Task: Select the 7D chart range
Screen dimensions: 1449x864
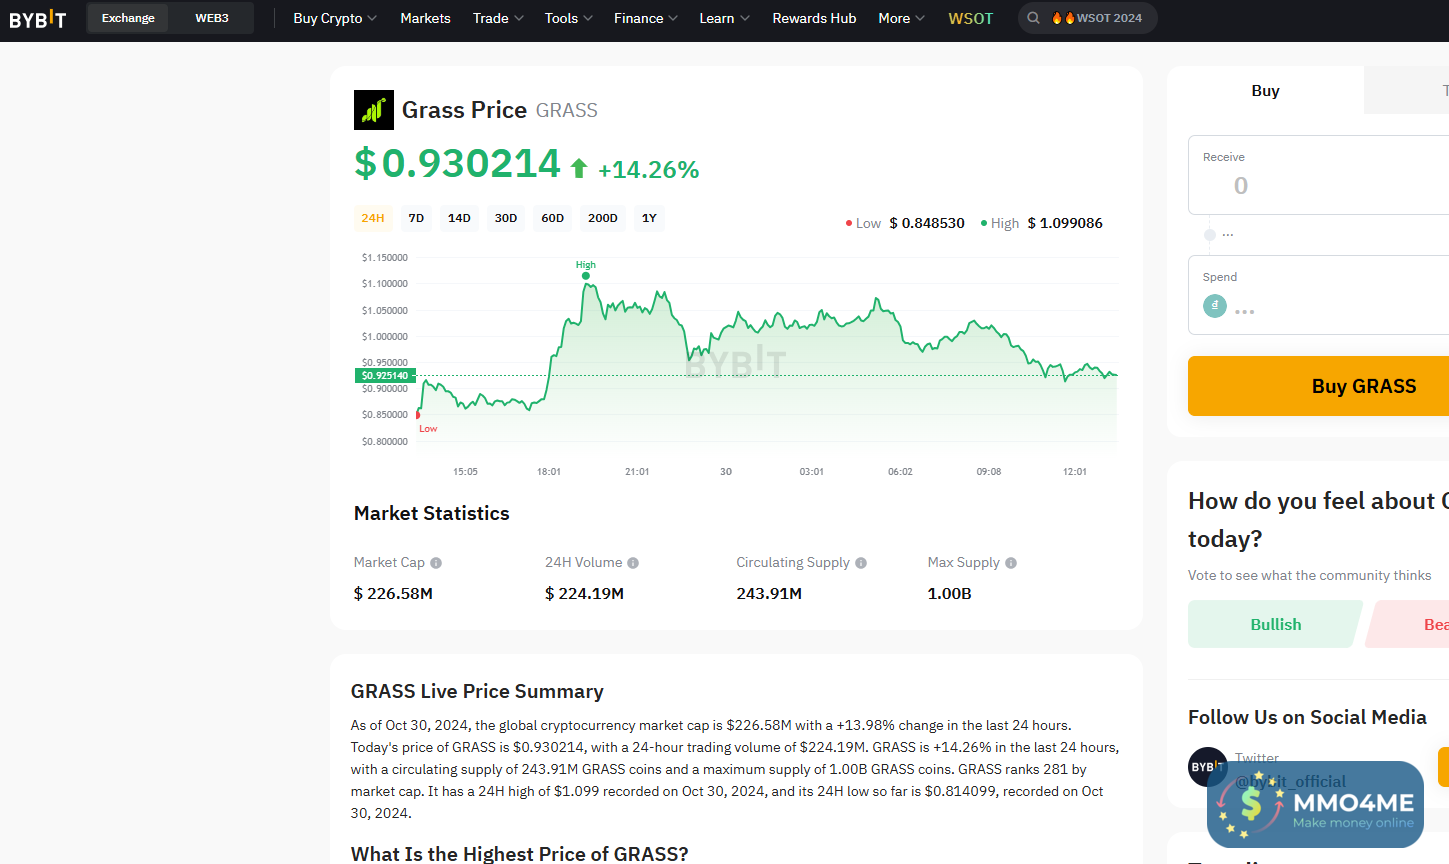Action: tap(416, 218)
